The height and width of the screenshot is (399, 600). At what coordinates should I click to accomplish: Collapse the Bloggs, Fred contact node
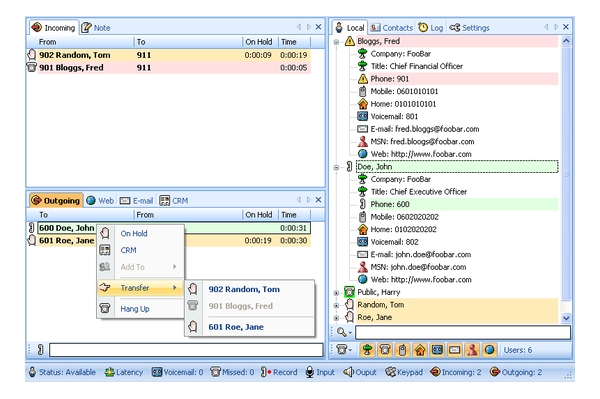point(336,42)
